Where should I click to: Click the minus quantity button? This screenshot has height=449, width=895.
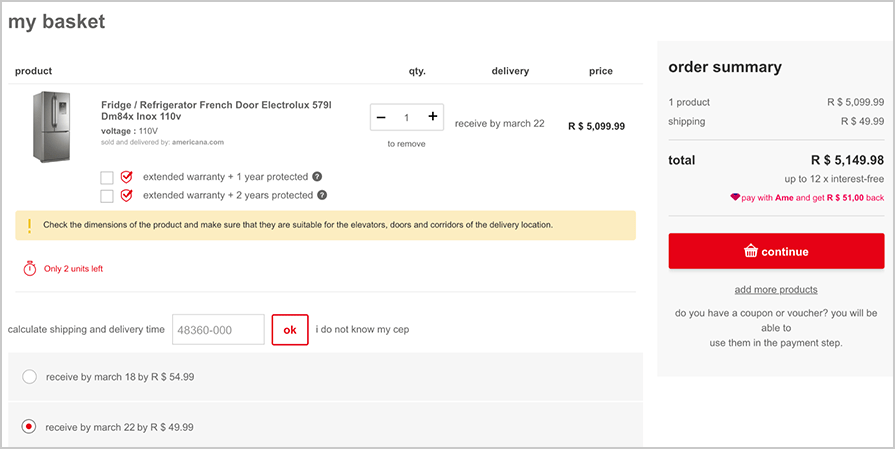coord(381,117)
